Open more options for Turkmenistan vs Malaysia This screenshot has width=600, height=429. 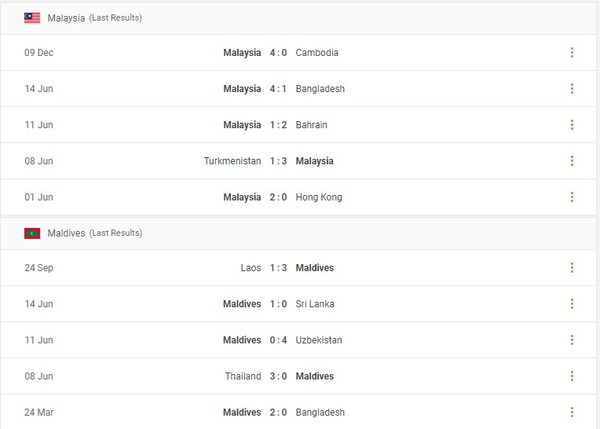click(572, 161)
